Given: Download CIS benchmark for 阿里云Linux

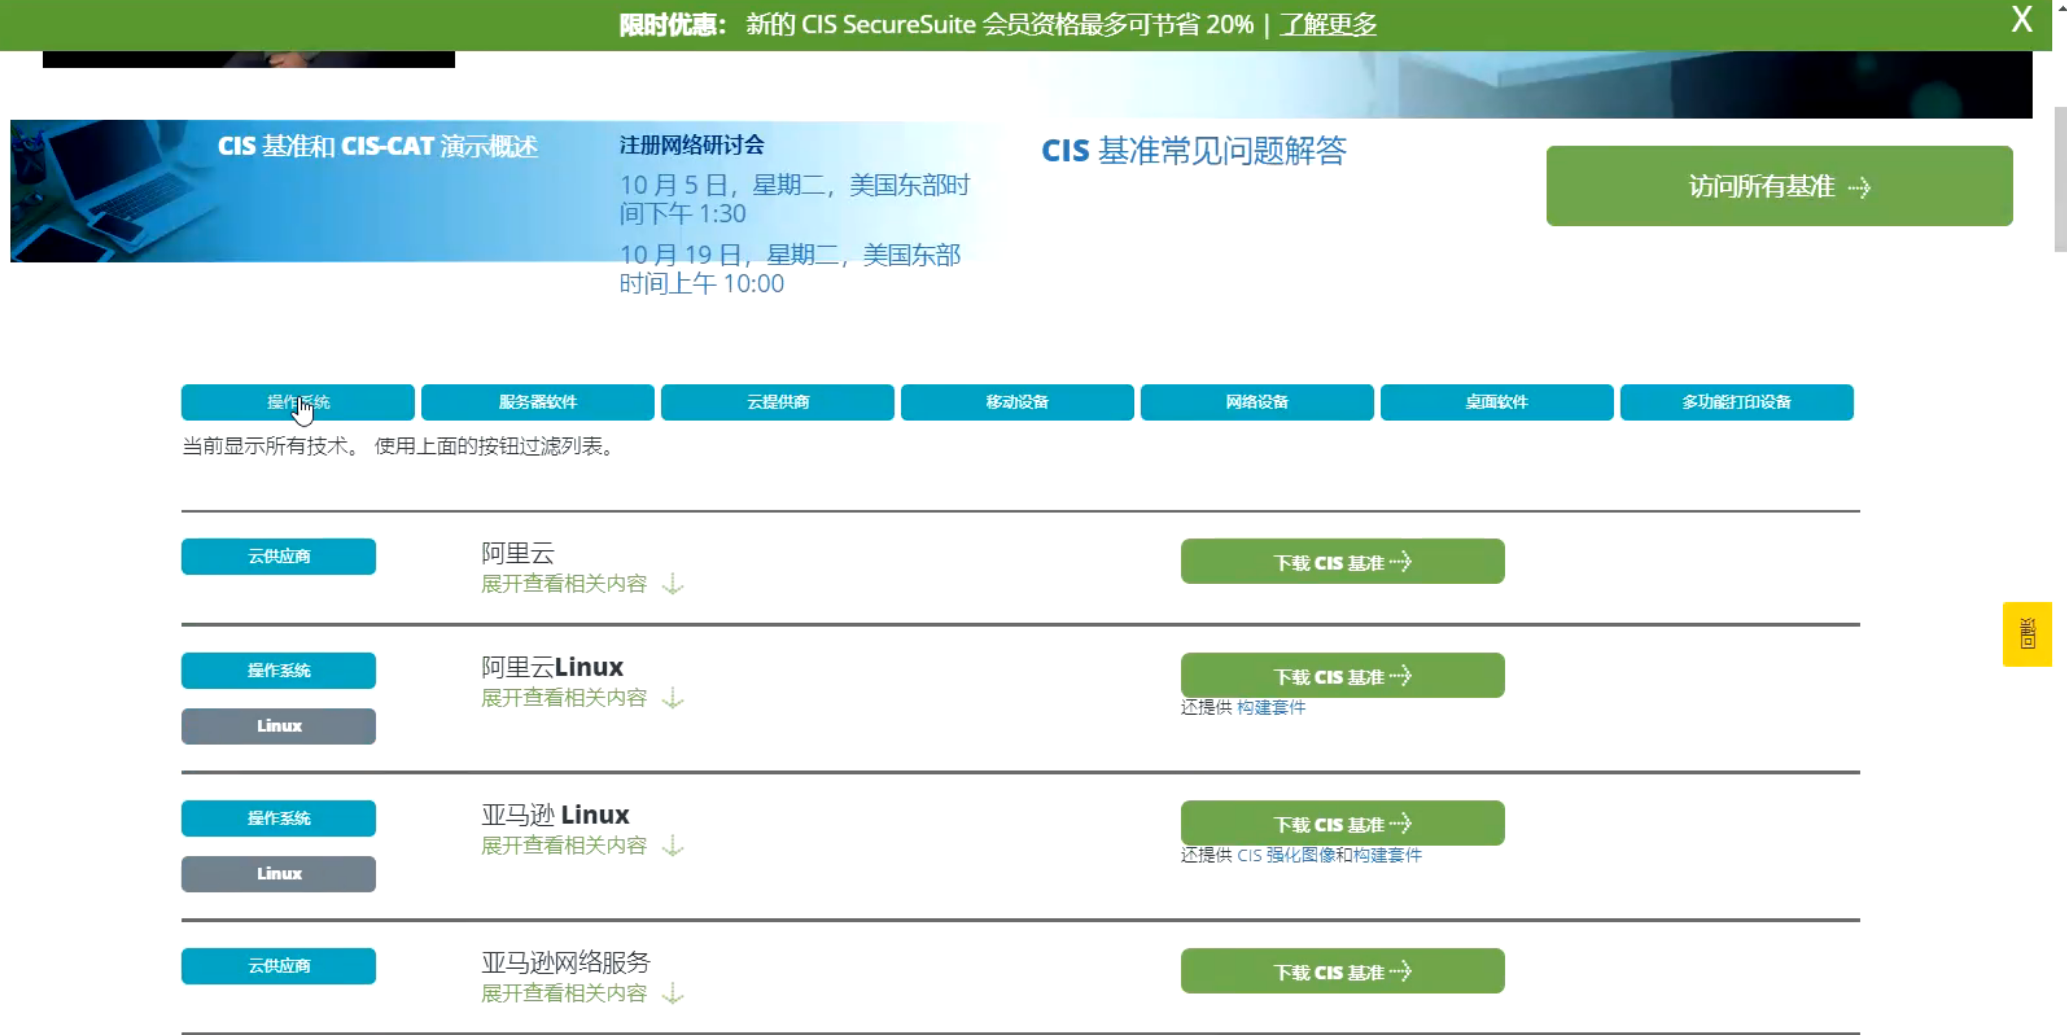Looking at the screenshot, I should pyautogui.click(x=1342, y=676).
